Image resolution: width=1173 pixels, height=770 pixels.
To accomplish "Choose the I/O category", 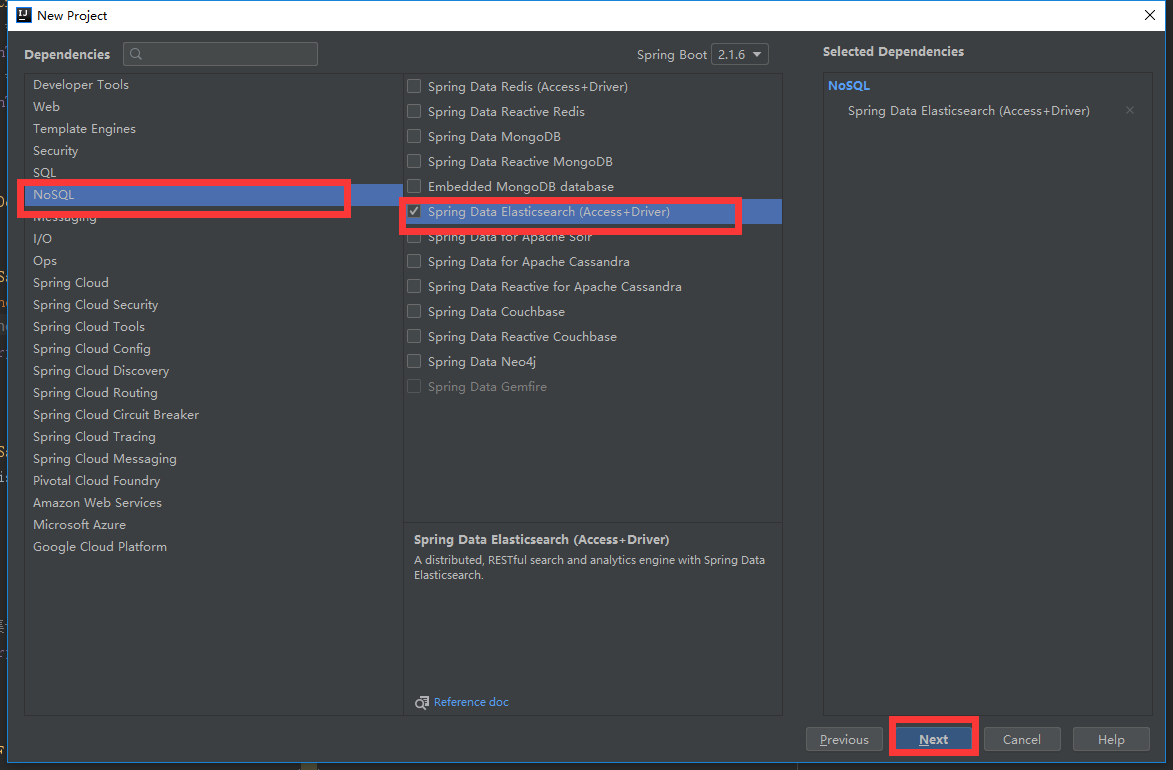I will (x=213, y=239).
